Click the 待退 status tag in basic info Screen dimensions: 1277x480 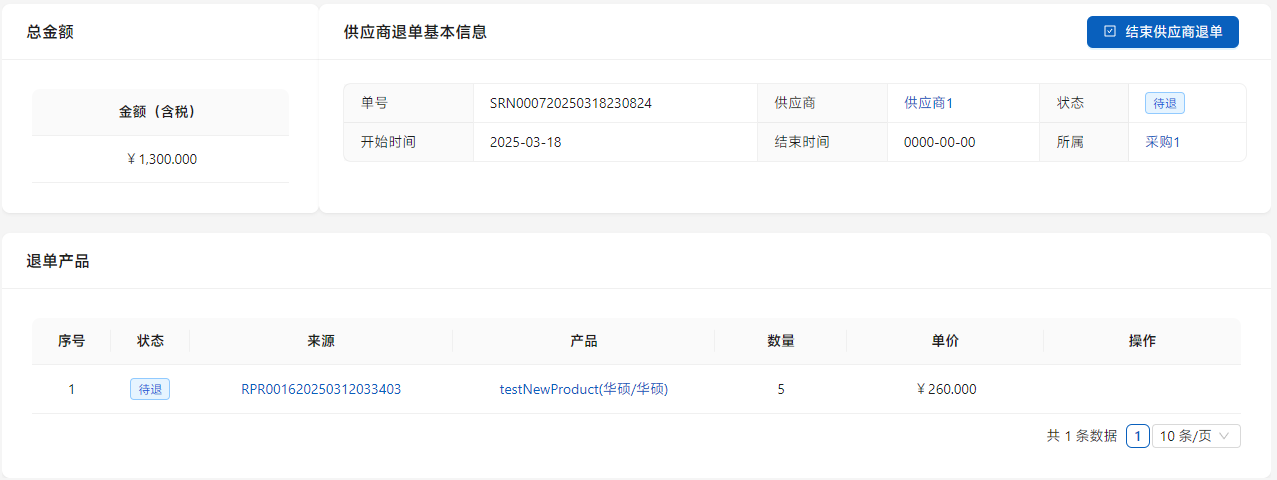pyautogui.click(x=1164, y=103)
